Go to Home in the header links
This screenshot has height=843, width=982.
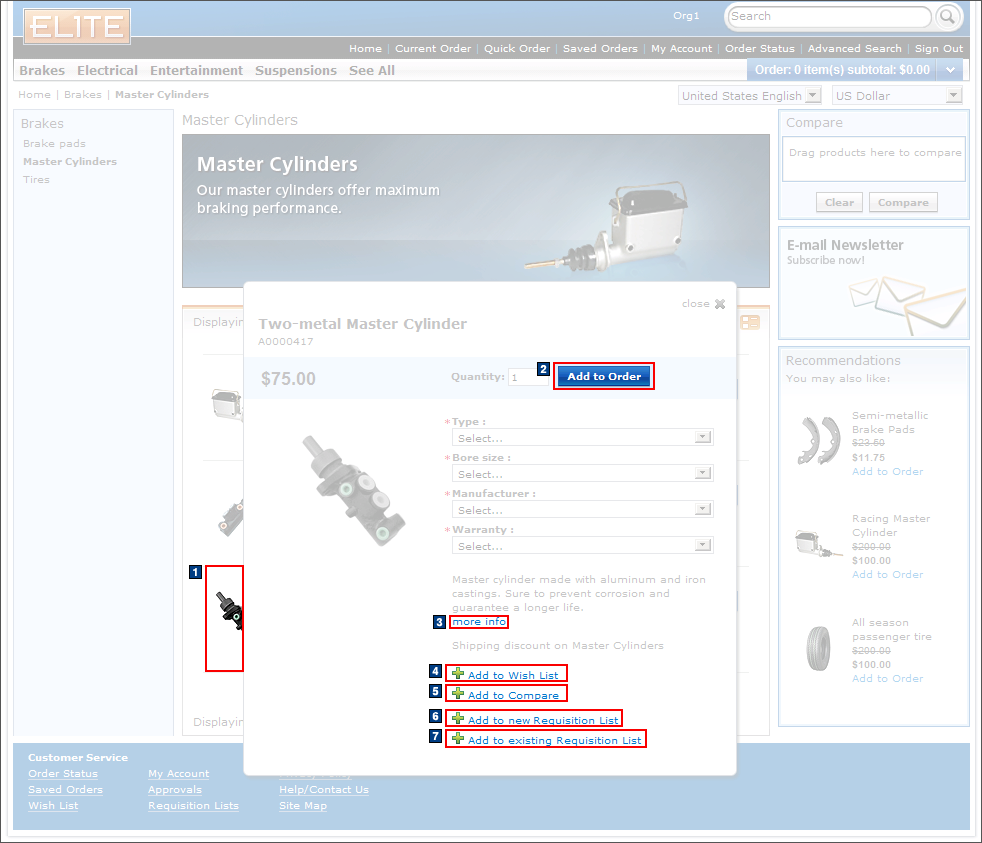point(365,48)
